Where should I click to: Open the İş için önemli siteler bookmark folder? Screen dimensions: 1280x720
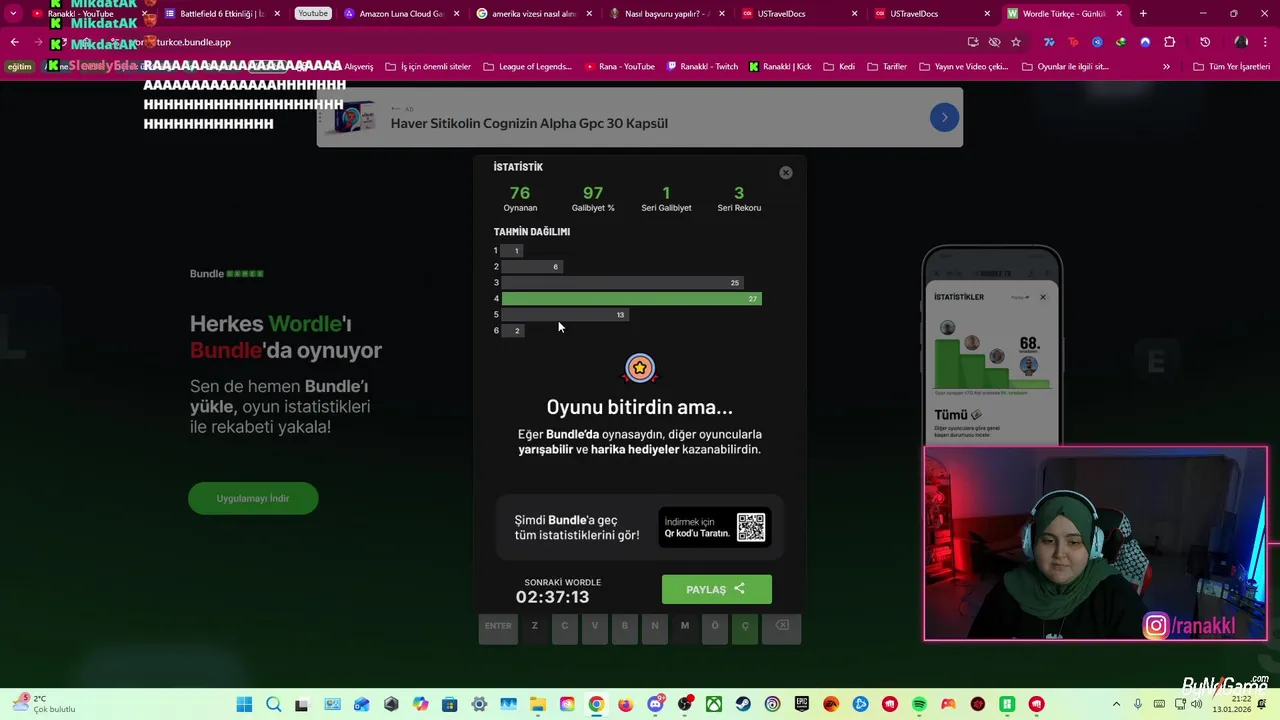pyautogui.click(x=428, y=67)
